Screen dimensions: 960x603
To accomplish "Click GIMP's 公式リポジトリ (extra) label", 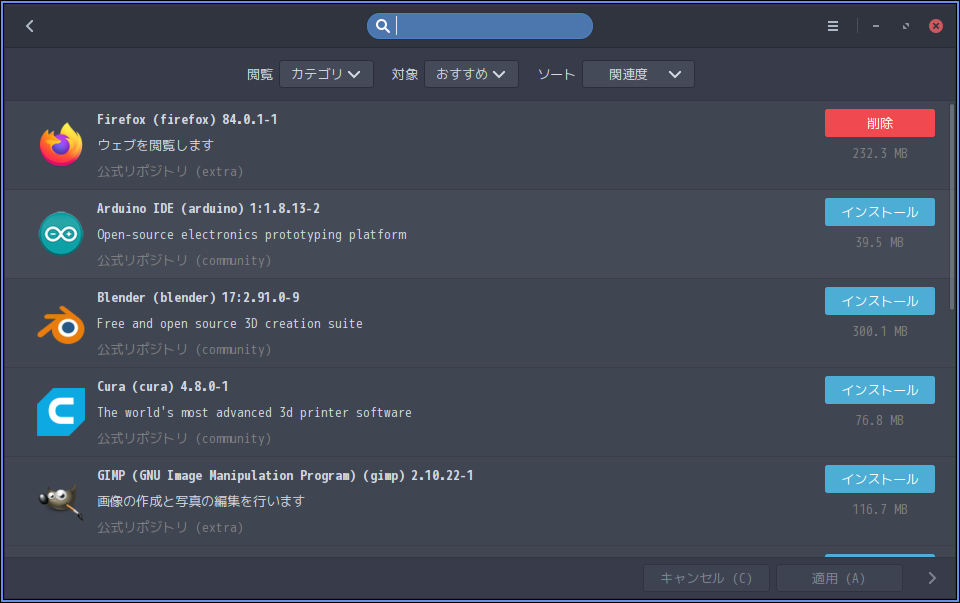I will 170,527.
